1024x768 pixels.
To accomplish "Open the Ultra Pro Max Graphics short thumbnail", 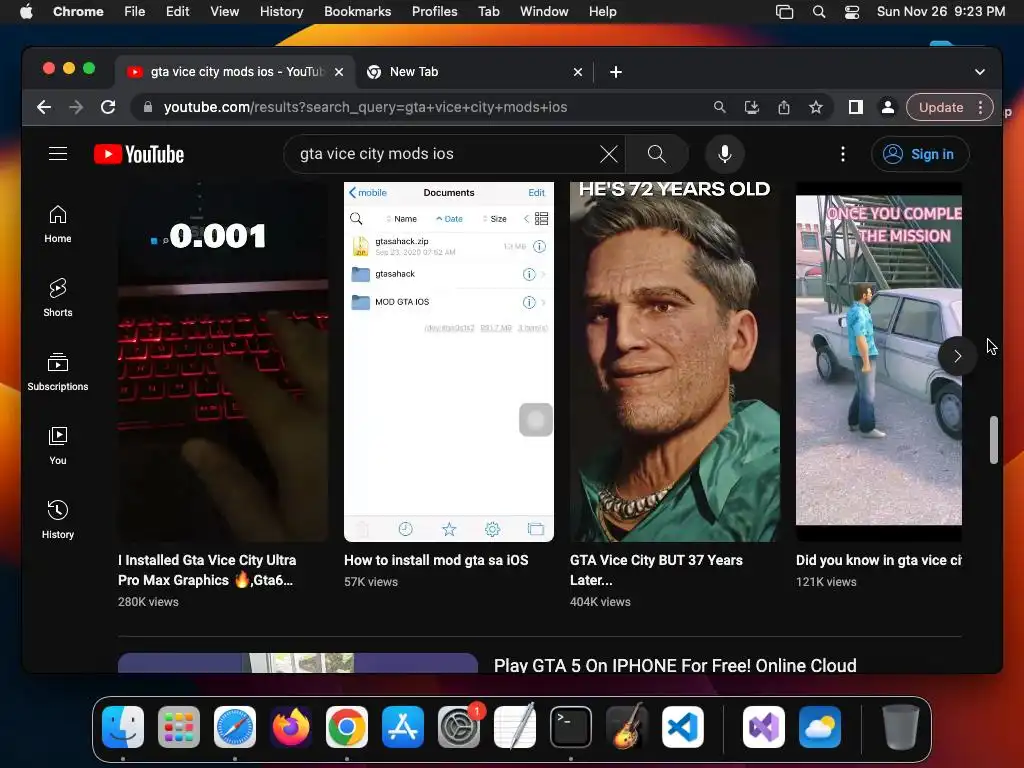I will (x=223, y=361).
